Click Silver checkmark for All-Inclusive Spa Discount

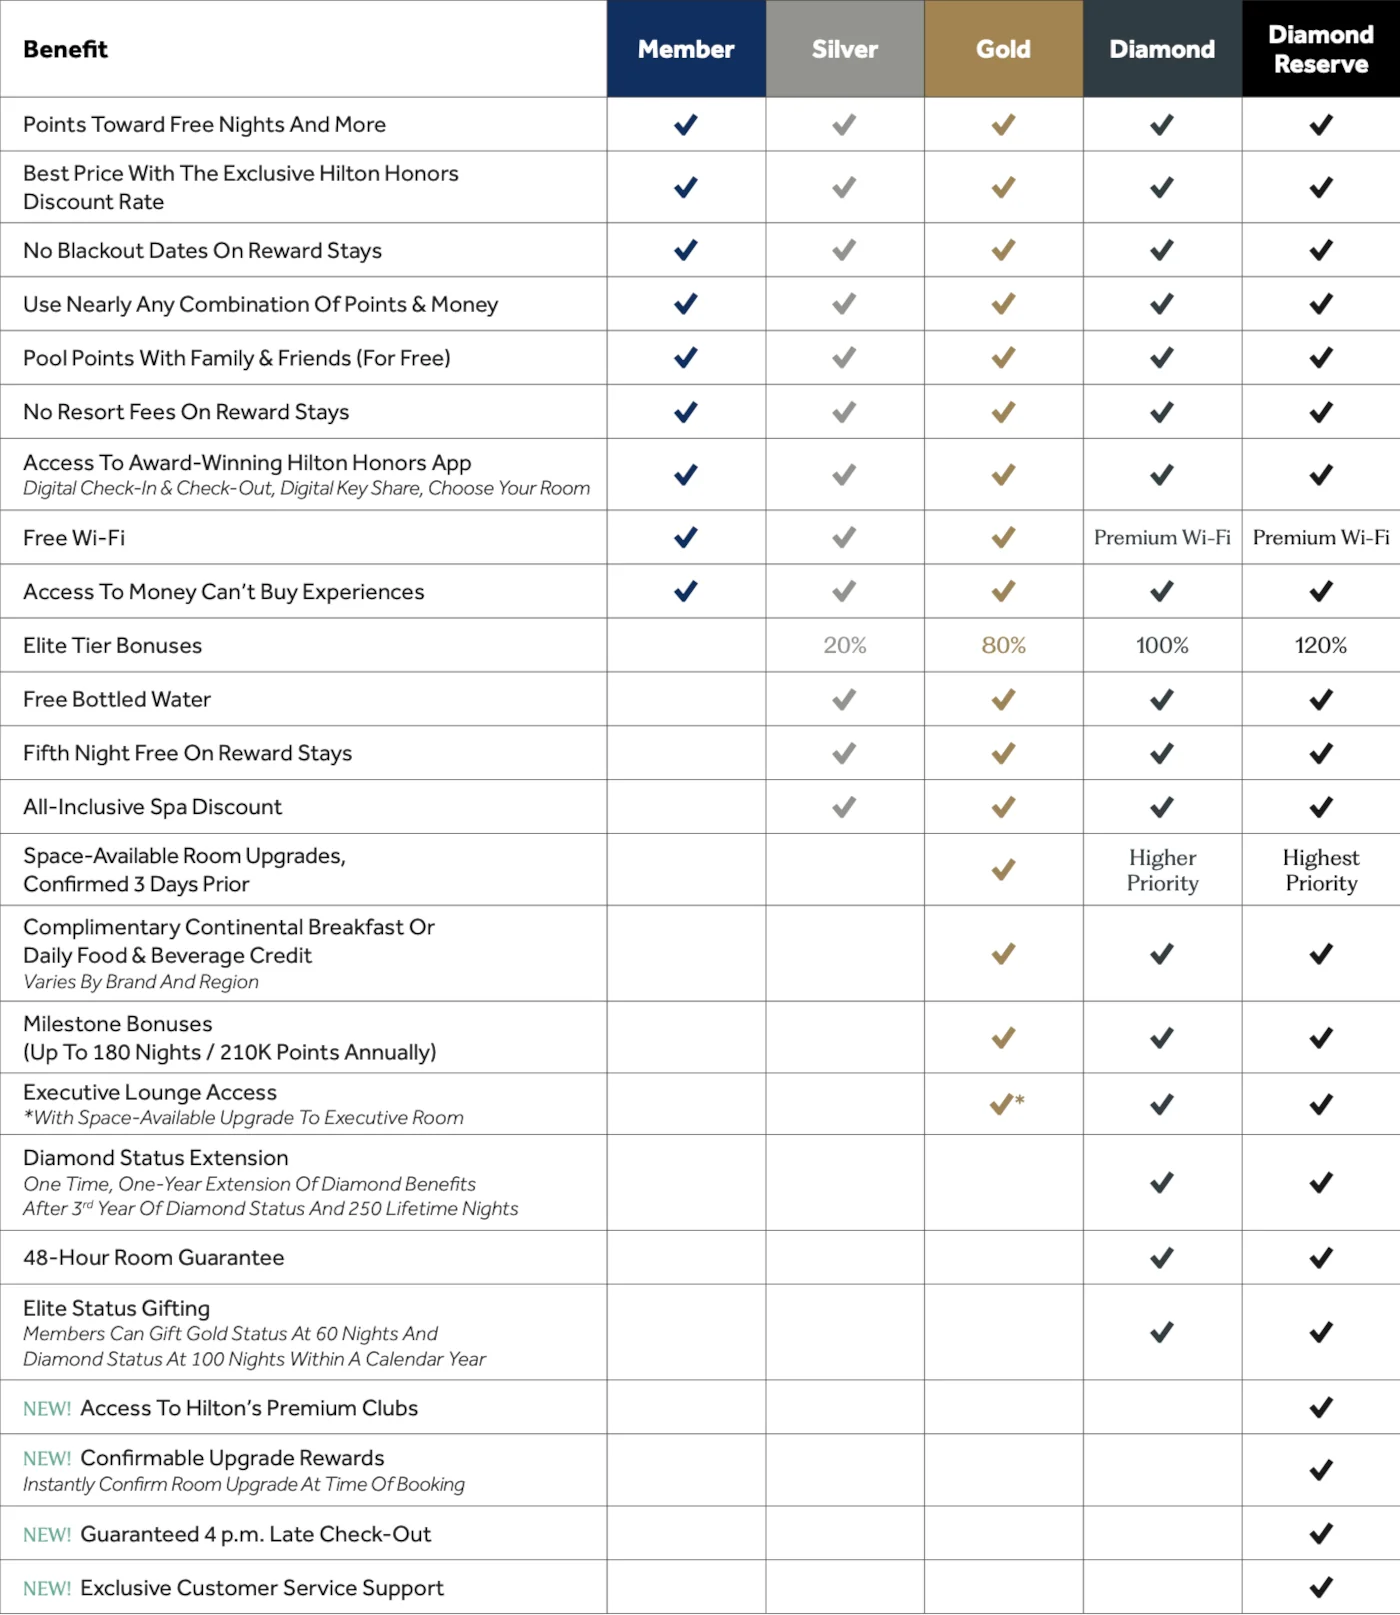844,807
